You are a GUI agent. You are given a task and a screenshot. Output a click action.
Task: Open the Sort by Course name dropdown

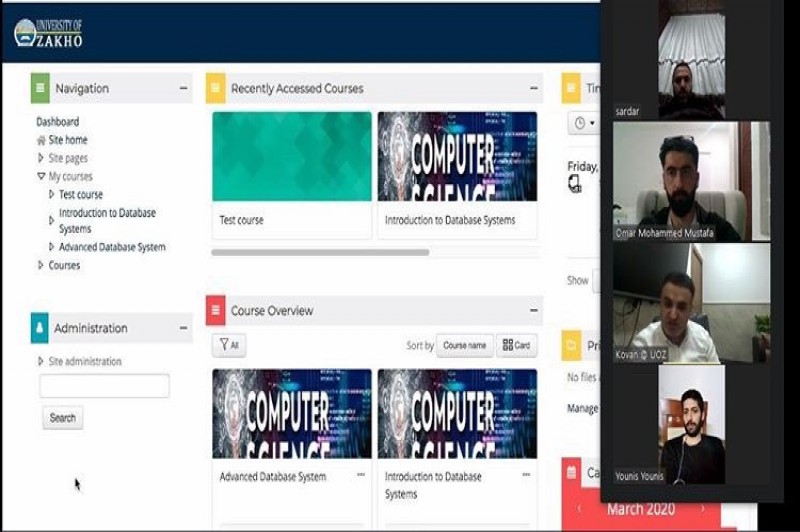(x=464, y=345)
